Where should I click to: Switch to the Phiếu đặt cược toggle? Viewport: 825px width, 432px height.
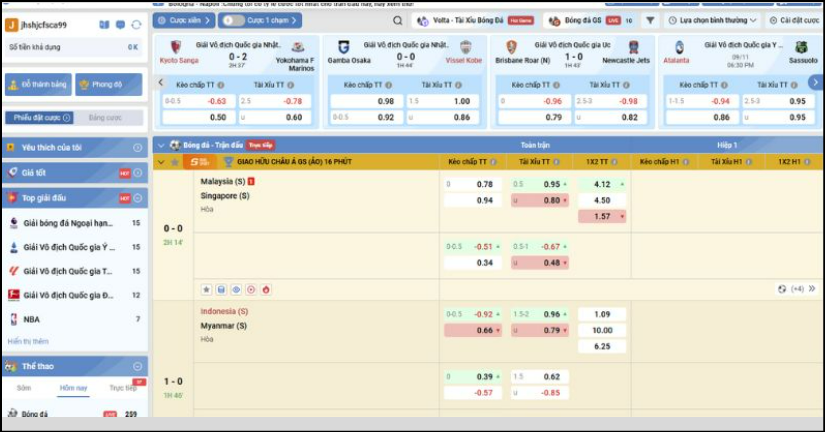point(38,118)
